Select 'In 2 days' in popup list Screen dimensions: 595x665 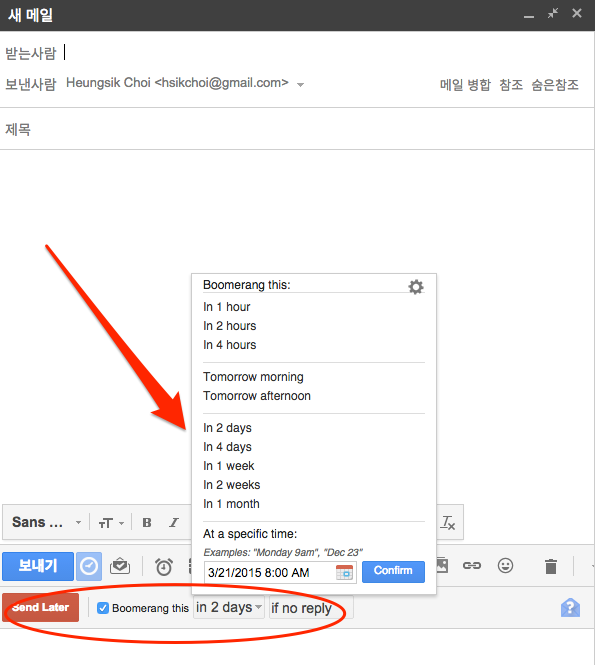coord(227,428)
